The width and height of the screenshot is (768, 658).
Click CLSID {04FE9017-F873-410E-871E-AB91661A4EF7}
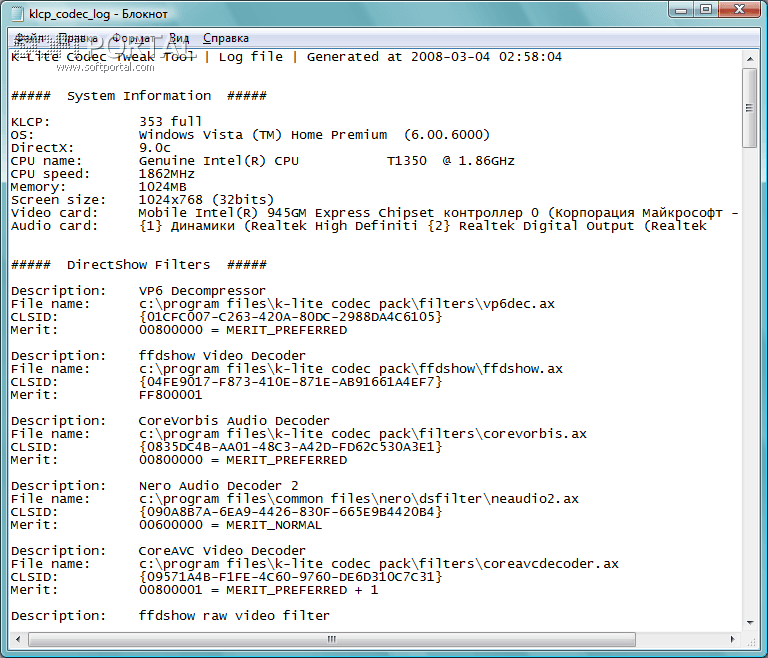coord(290,382)
